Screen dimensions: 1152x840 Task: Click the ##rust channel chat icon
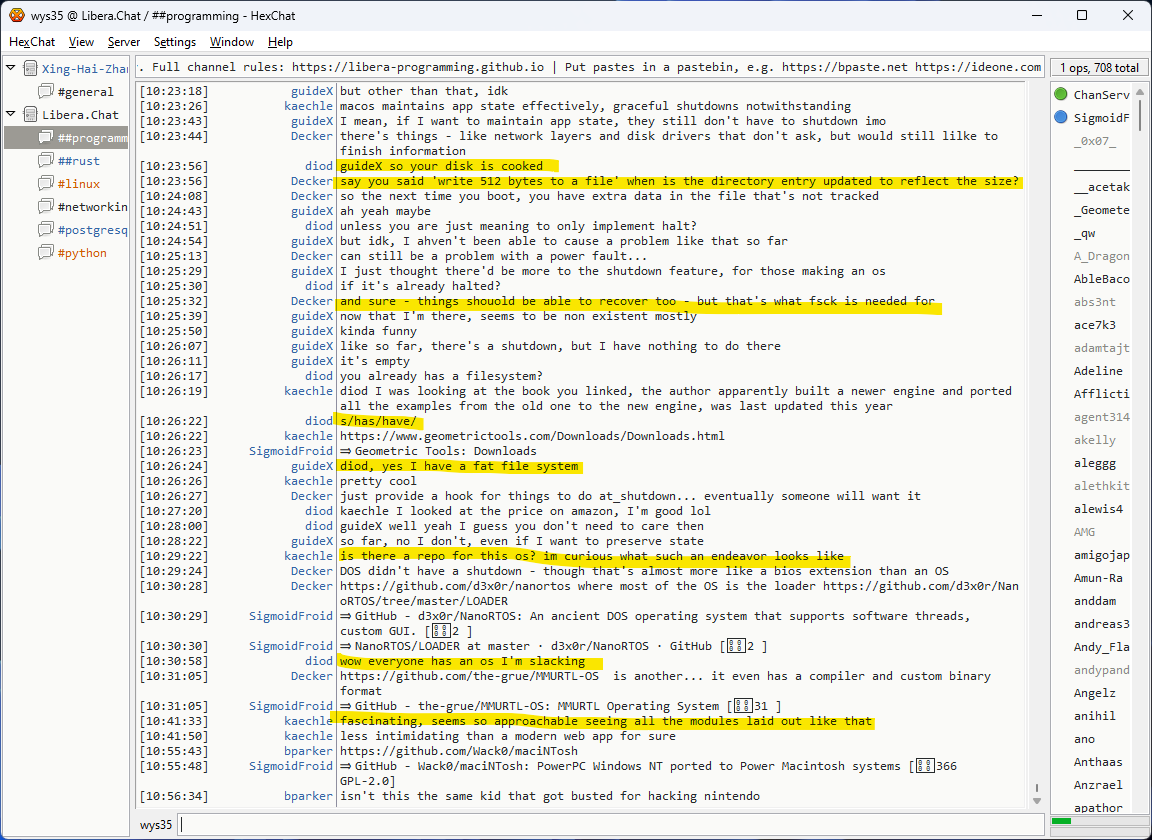coord(46,161)
